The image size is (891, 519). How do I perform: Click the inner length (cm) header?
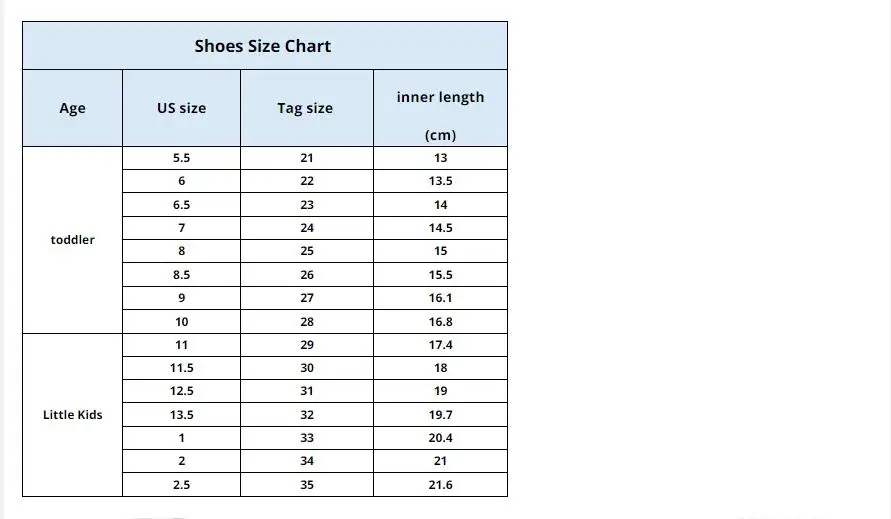pyautogui.click(x=440, y=108)
